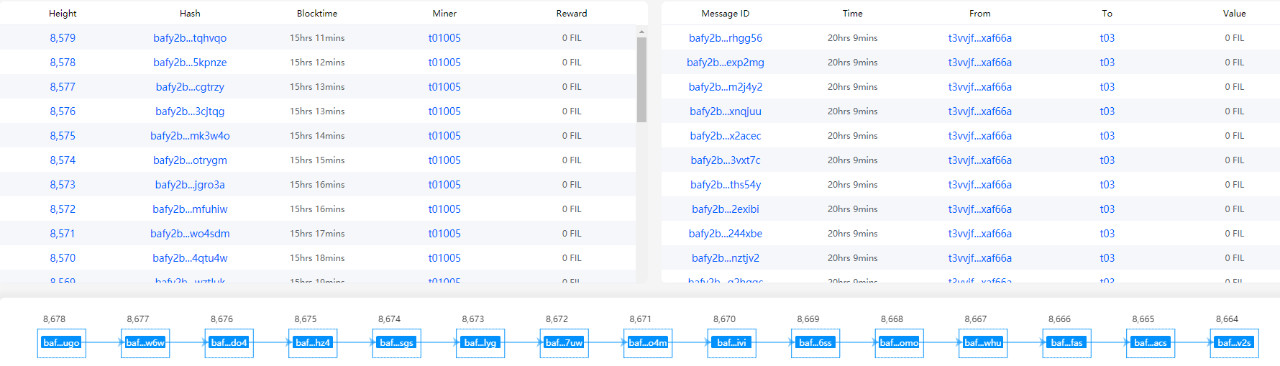Open recipient t03 in bafy2b...nztjv2 row

click(1107, 258)
